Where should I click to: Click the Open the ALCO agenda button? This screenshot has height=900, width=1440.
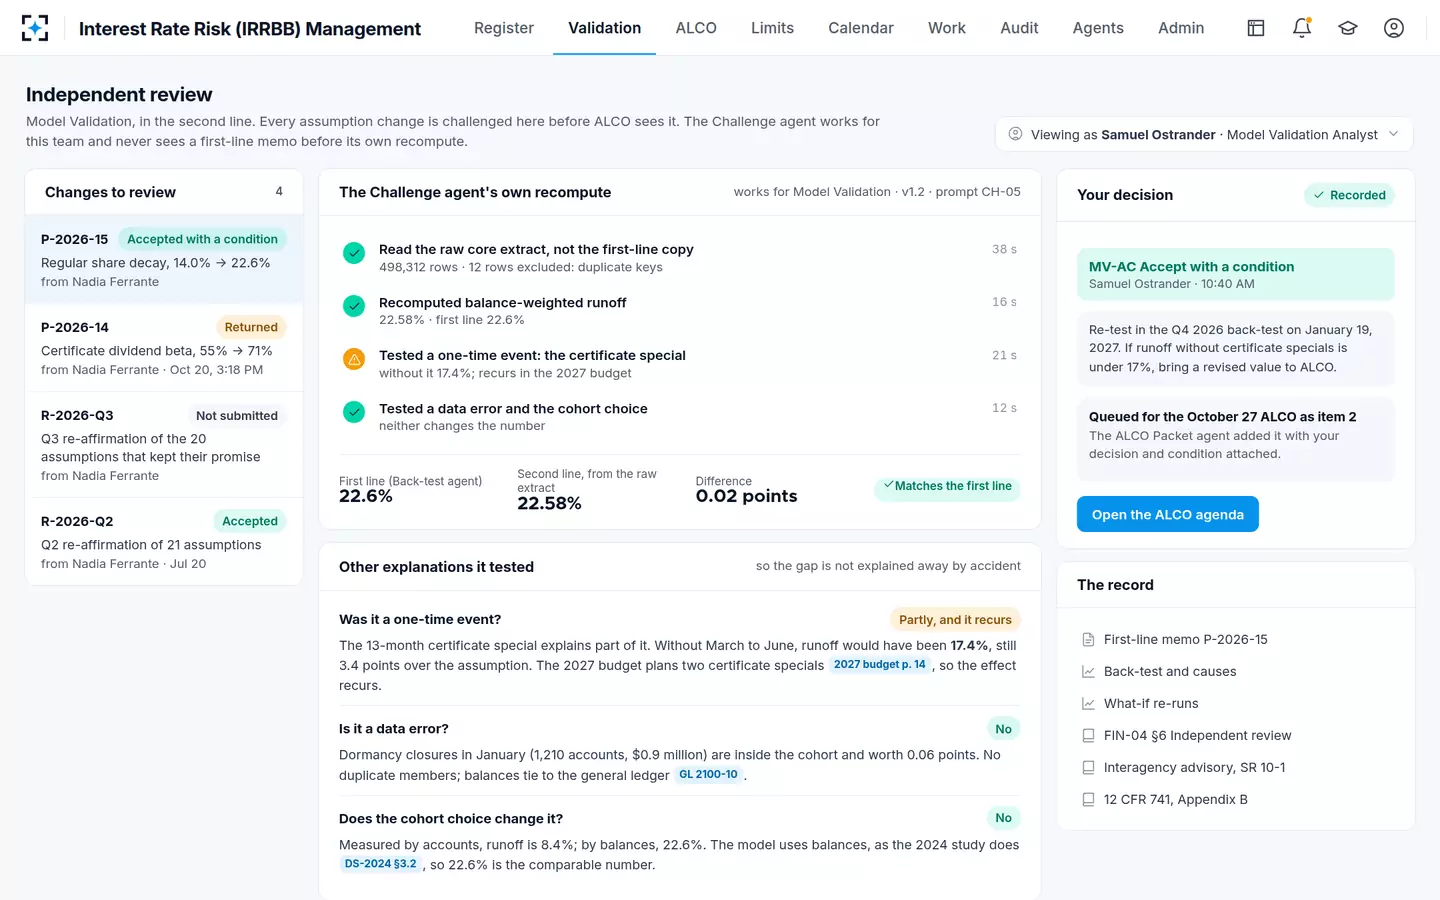1168,514
